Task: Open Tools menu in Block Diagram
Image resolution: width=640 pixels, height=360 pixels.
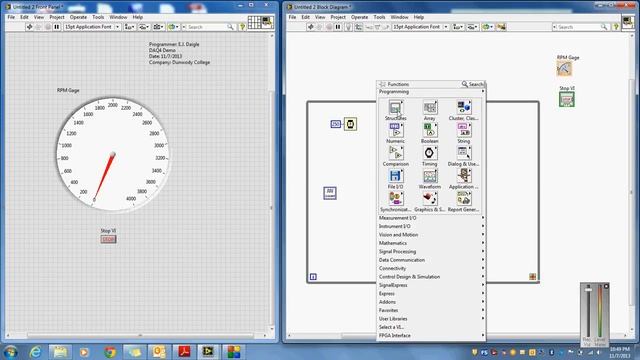Action: pyautogui.click(x=379, y=17)
